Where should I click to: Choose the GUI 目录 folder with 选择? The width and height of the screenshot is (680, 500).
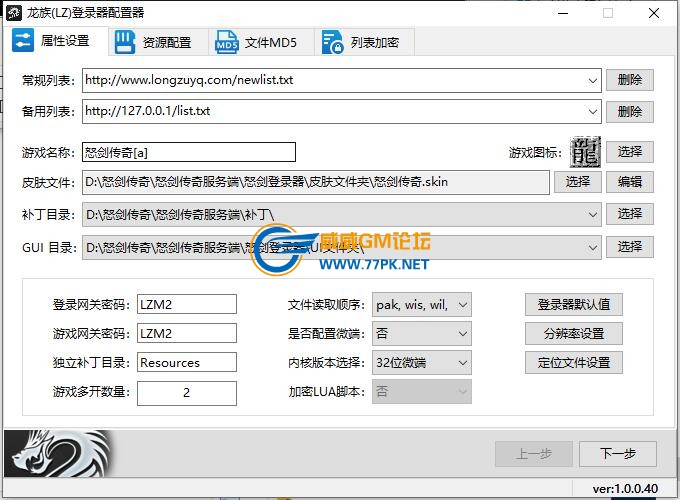pyautogui.click(x=630, y=247)
